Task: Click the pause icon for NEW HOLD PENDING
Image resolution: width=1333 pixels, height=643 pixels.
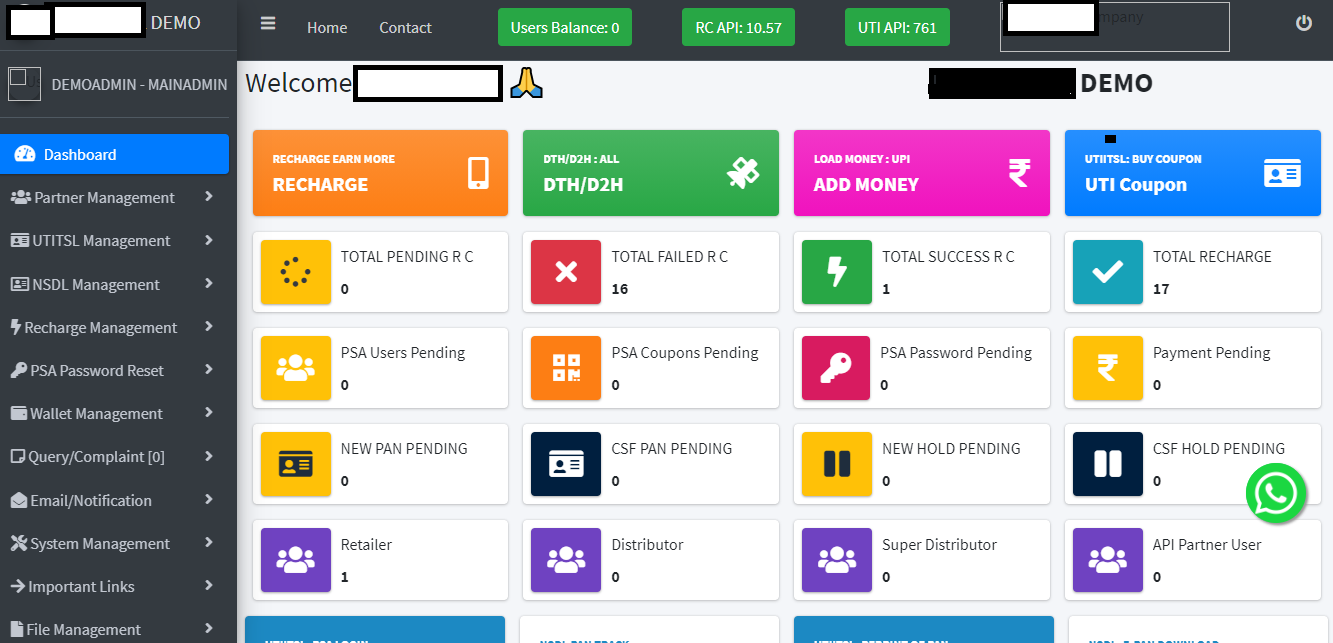Action: coord(836,464)
